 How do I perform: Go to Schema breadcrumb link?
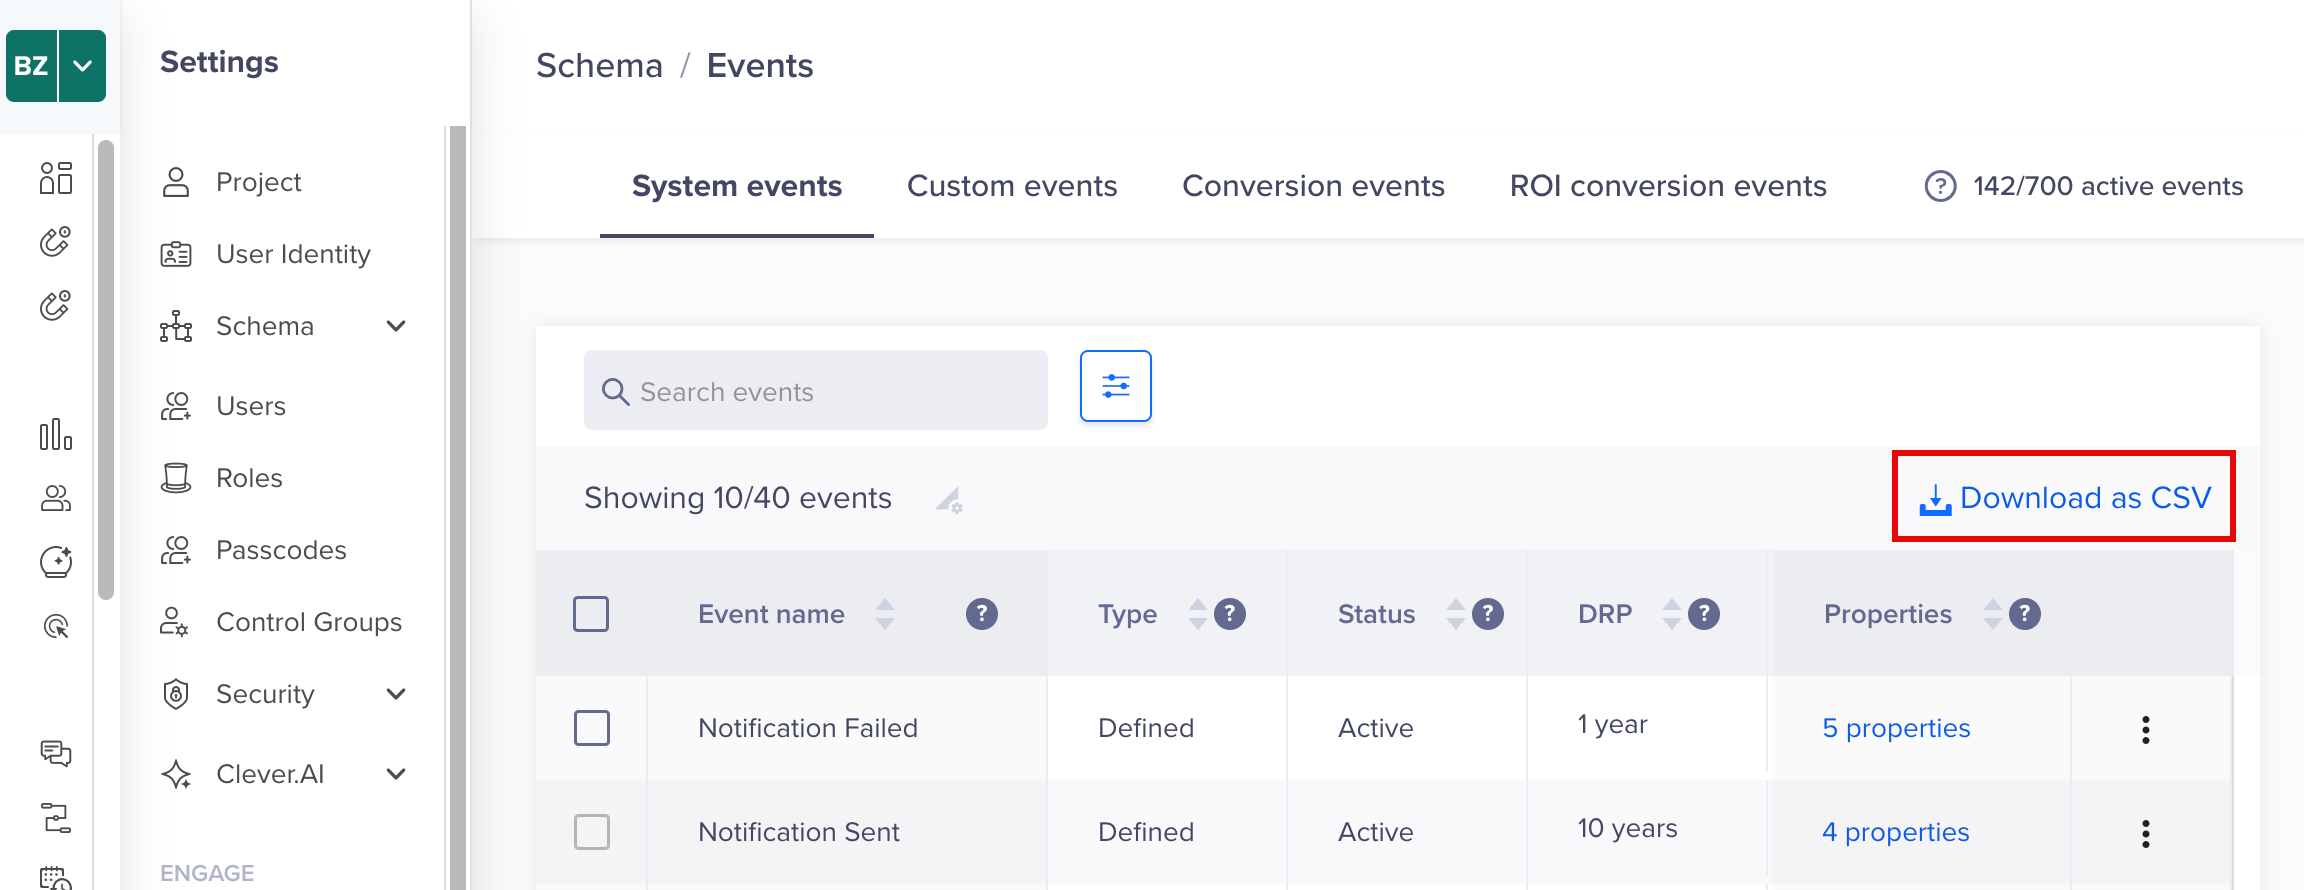(x=599, y=66)
